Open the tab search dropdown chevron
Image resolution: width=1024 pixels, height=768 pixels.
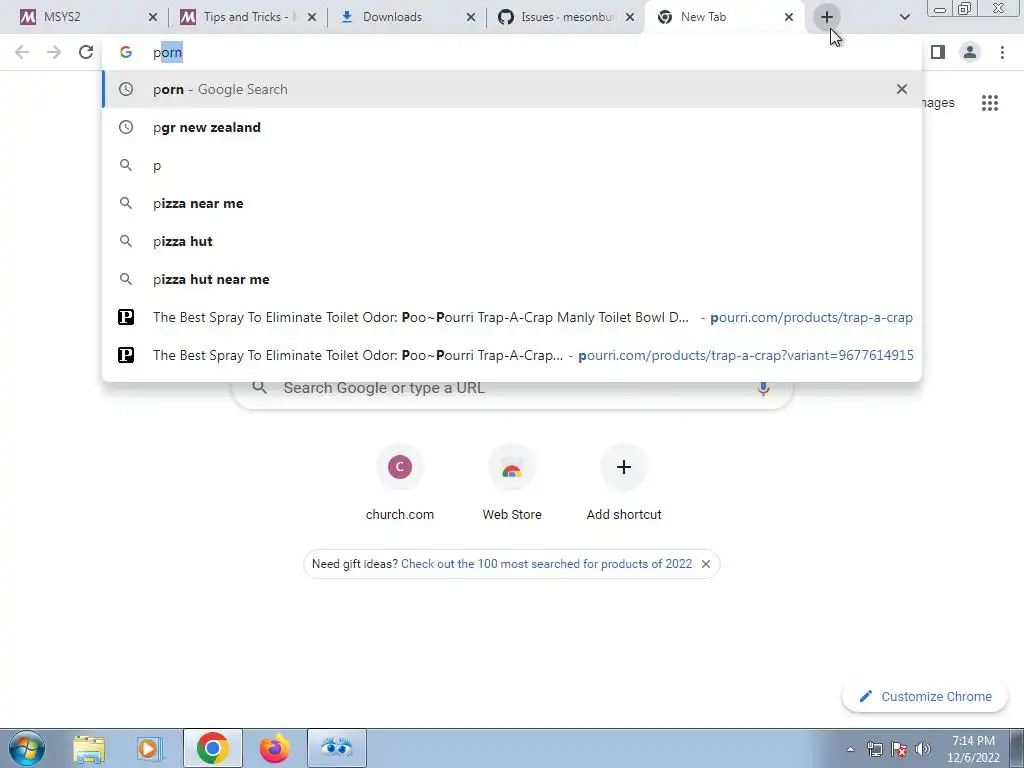(x=904, y=17)
